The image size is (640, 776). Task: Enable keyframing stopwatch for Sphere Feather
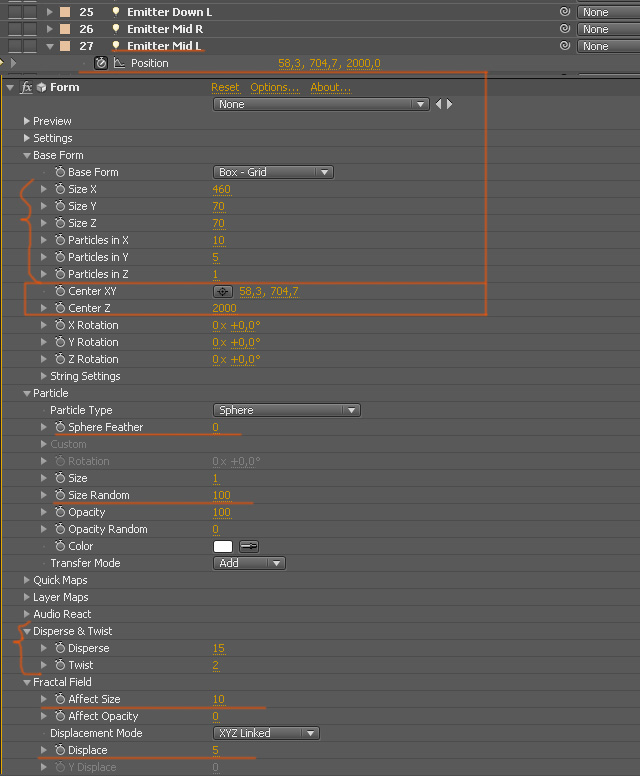tap(60, 427)
